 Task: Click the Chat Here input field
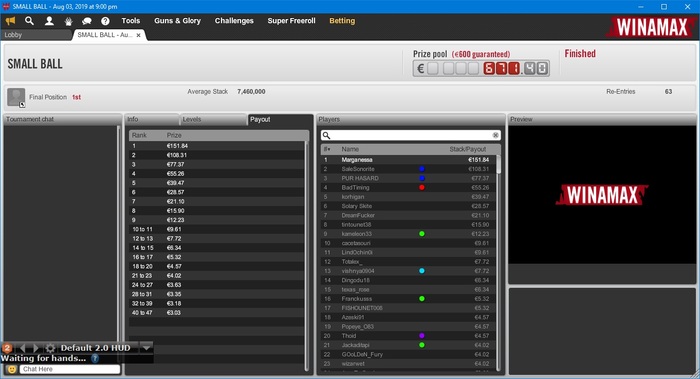click(x=70, y=369)
